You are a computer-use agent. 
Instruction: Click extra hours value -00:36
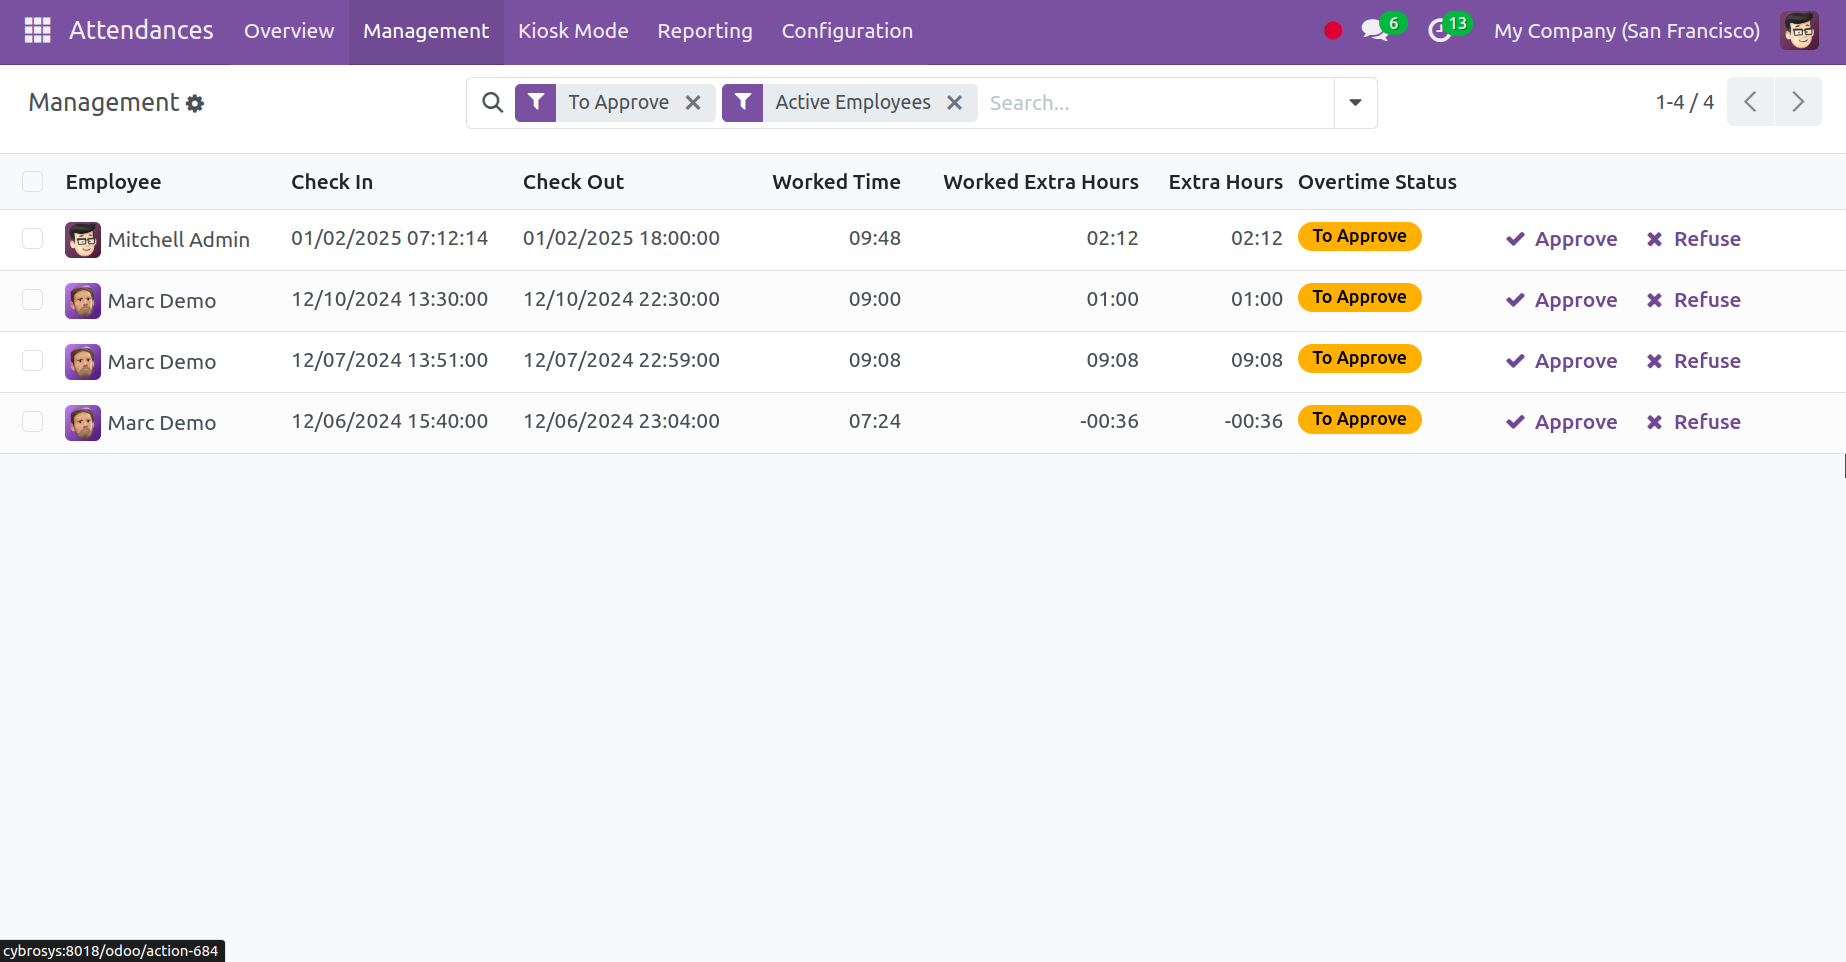point(1253,421)
